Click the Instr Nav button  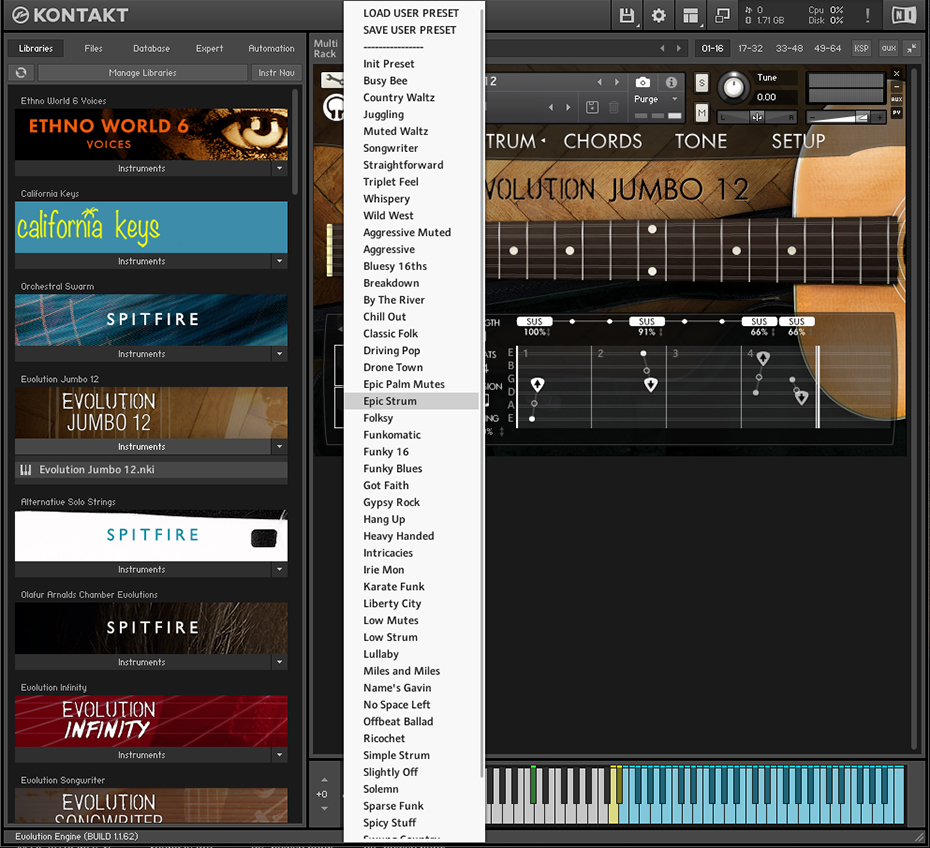(x=276, y=72)
